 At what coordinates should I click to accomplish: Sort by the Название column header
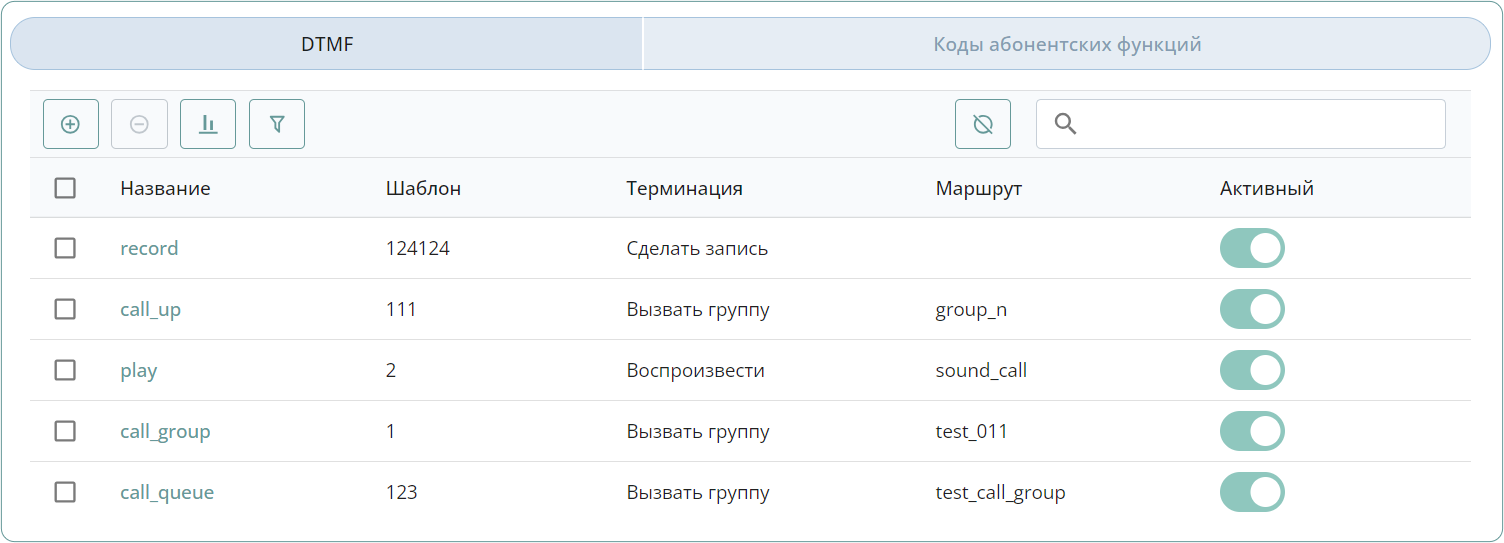[x=165, y=188]
